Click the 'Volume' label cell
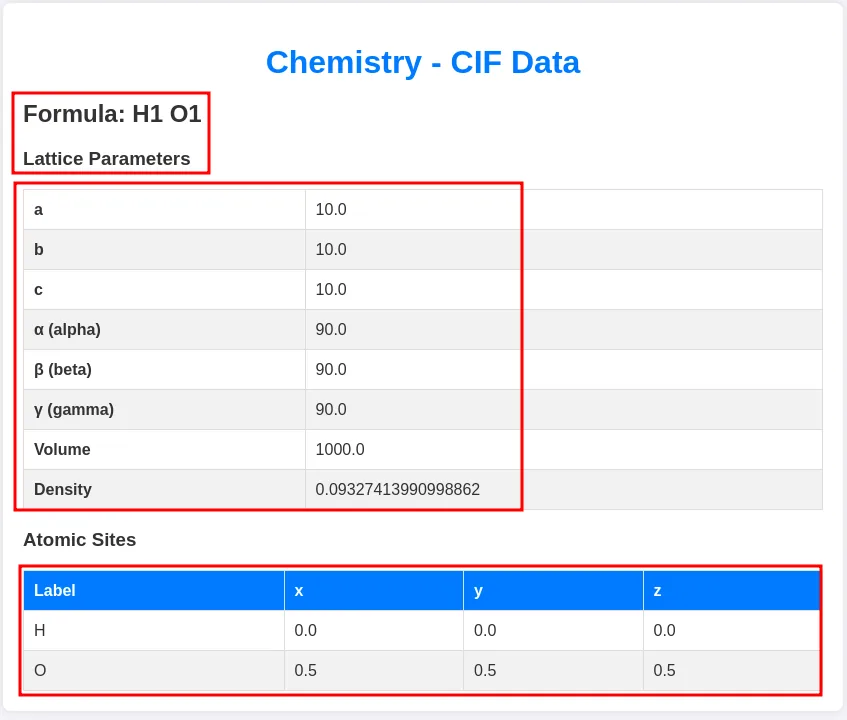The width and height of the screenshot is (847, 720). click(x=164, y=449)
